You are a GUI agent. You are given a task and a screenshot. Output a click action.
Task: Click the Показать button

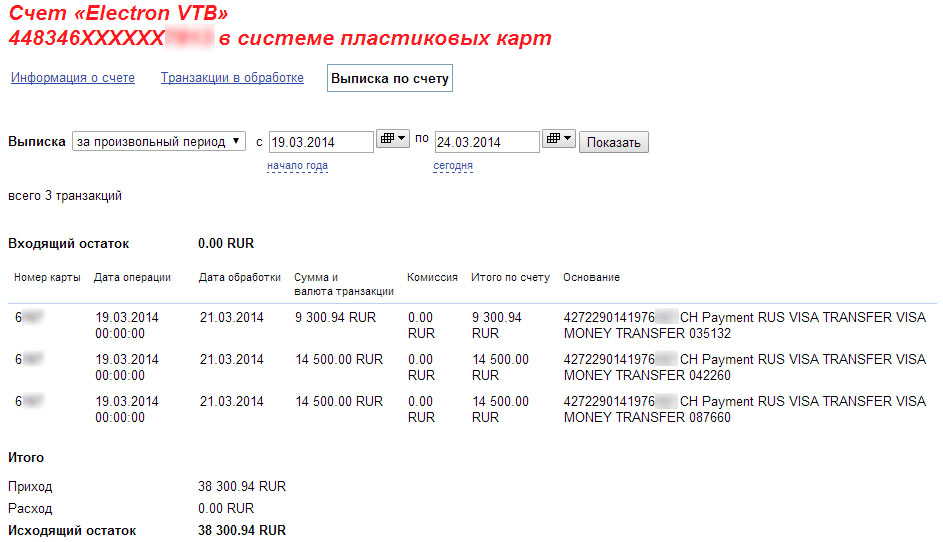[613, 142]
